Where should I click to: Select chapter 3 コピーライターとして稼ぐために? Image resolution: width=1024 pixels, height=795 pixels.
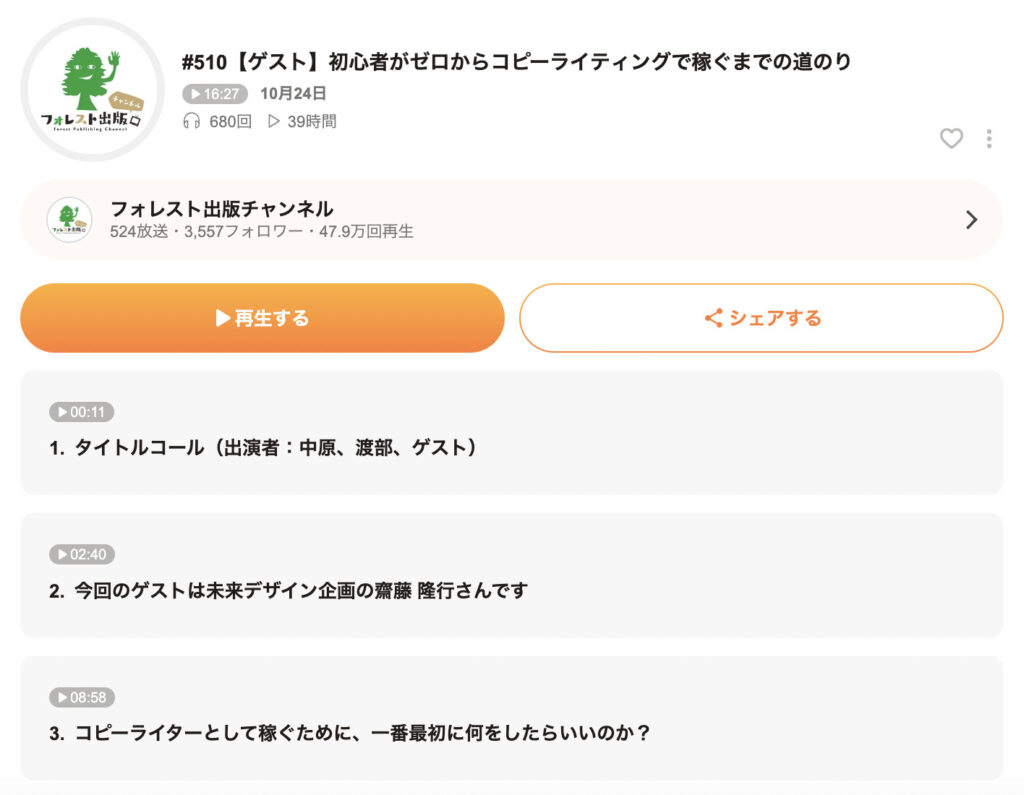point(511,718)
